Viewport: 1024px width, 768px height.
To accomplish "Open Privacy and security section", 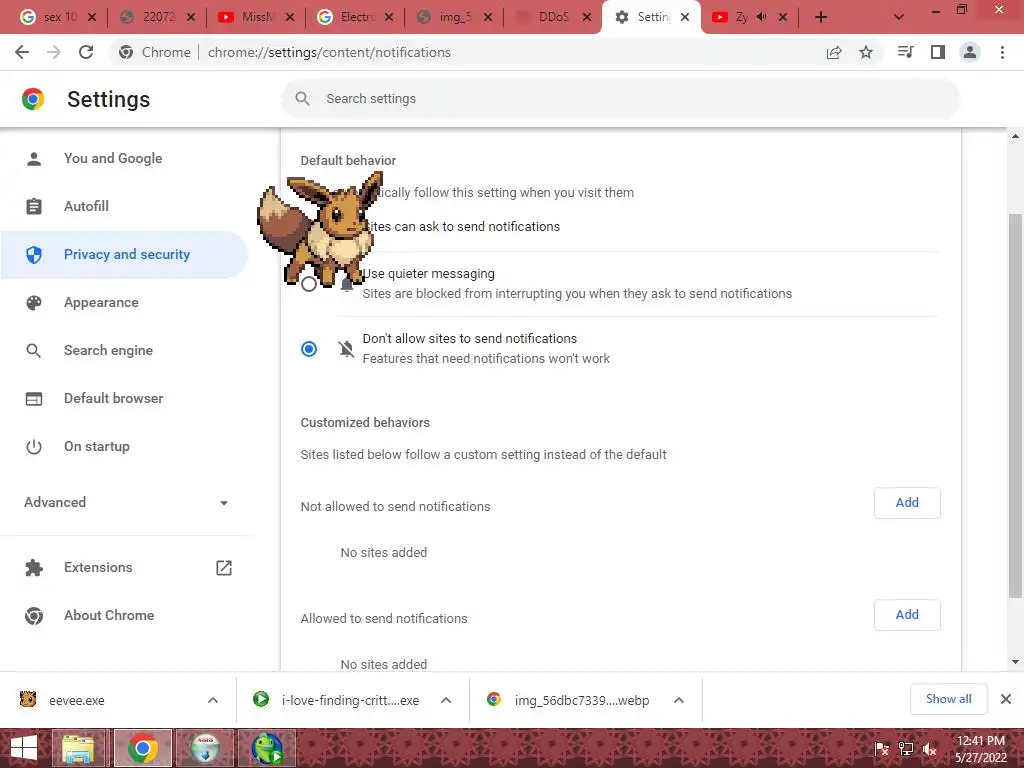I will coord(126,255).
